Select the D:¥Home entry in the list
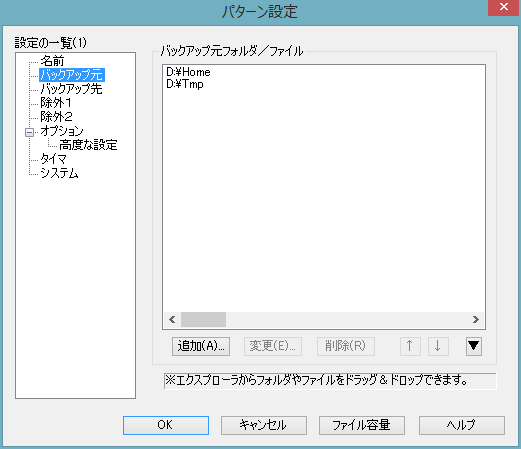Image resolution: width=521 pixels, height=449 pixels. coord(188,72)
